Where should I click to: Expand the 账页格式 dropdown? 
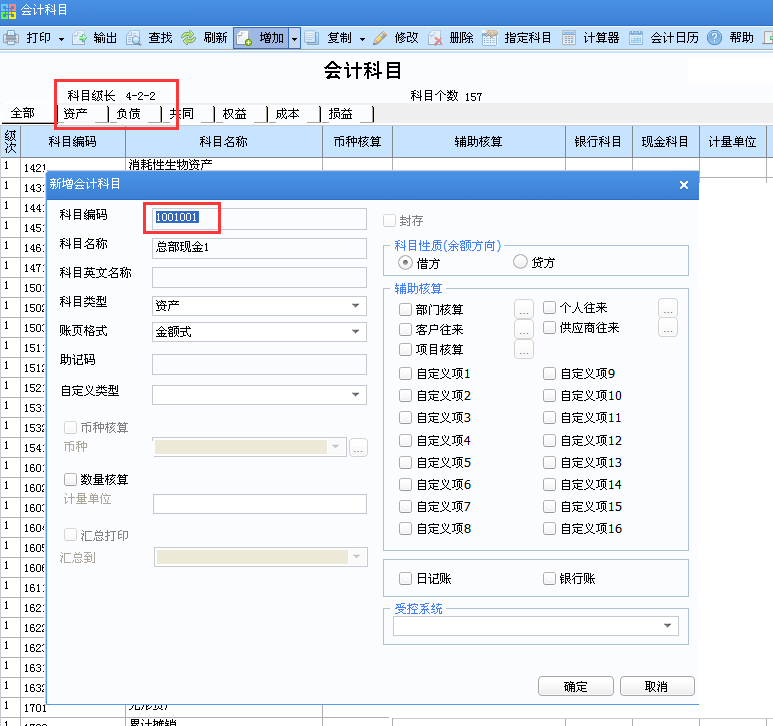(355, 332)
